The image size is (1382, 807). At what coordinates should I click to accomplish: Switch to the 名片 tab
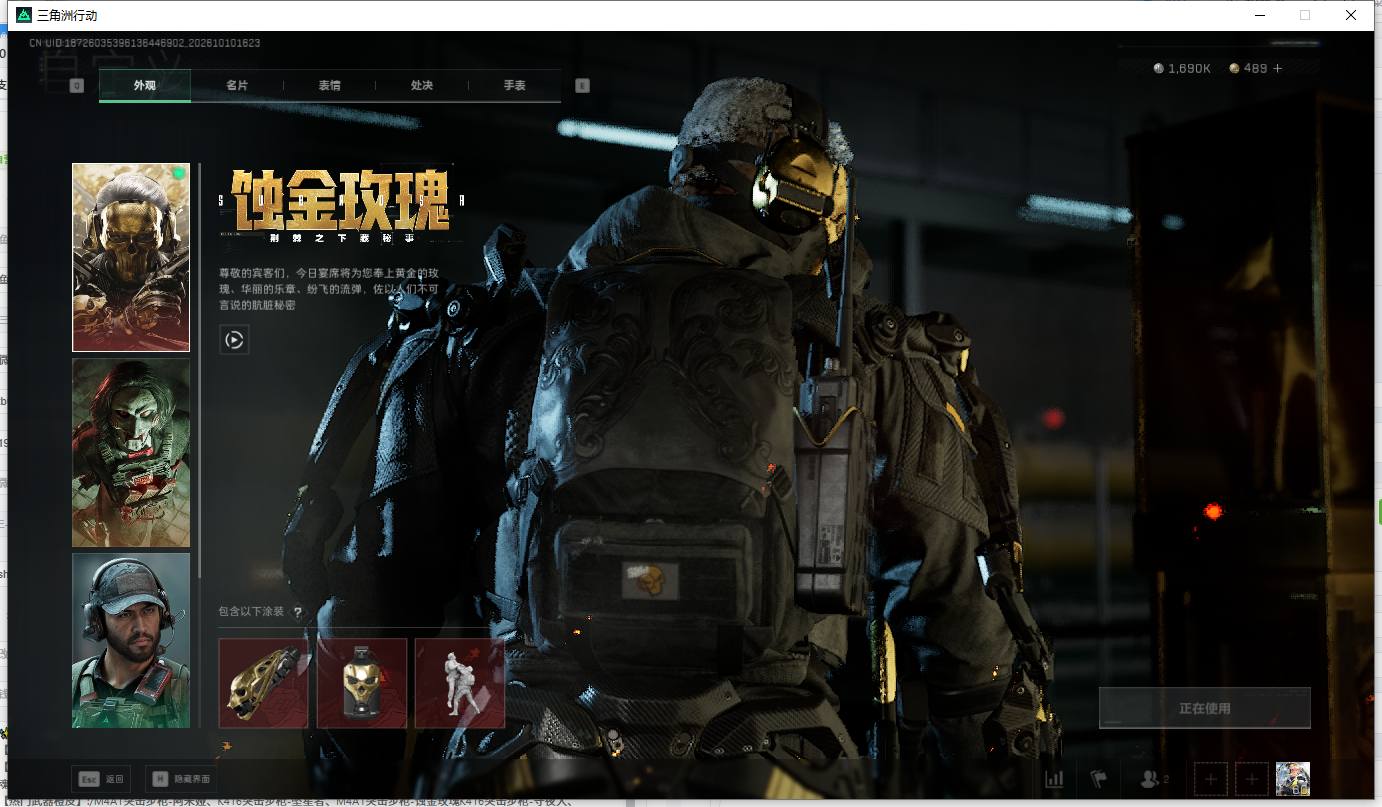coord(237,86)
